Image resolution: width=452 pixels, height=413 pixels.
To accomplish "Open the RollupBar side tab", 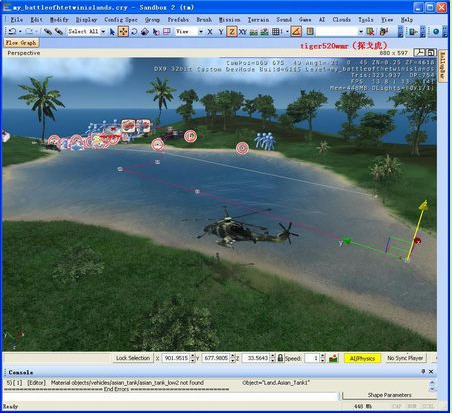I will coord(443,65).
